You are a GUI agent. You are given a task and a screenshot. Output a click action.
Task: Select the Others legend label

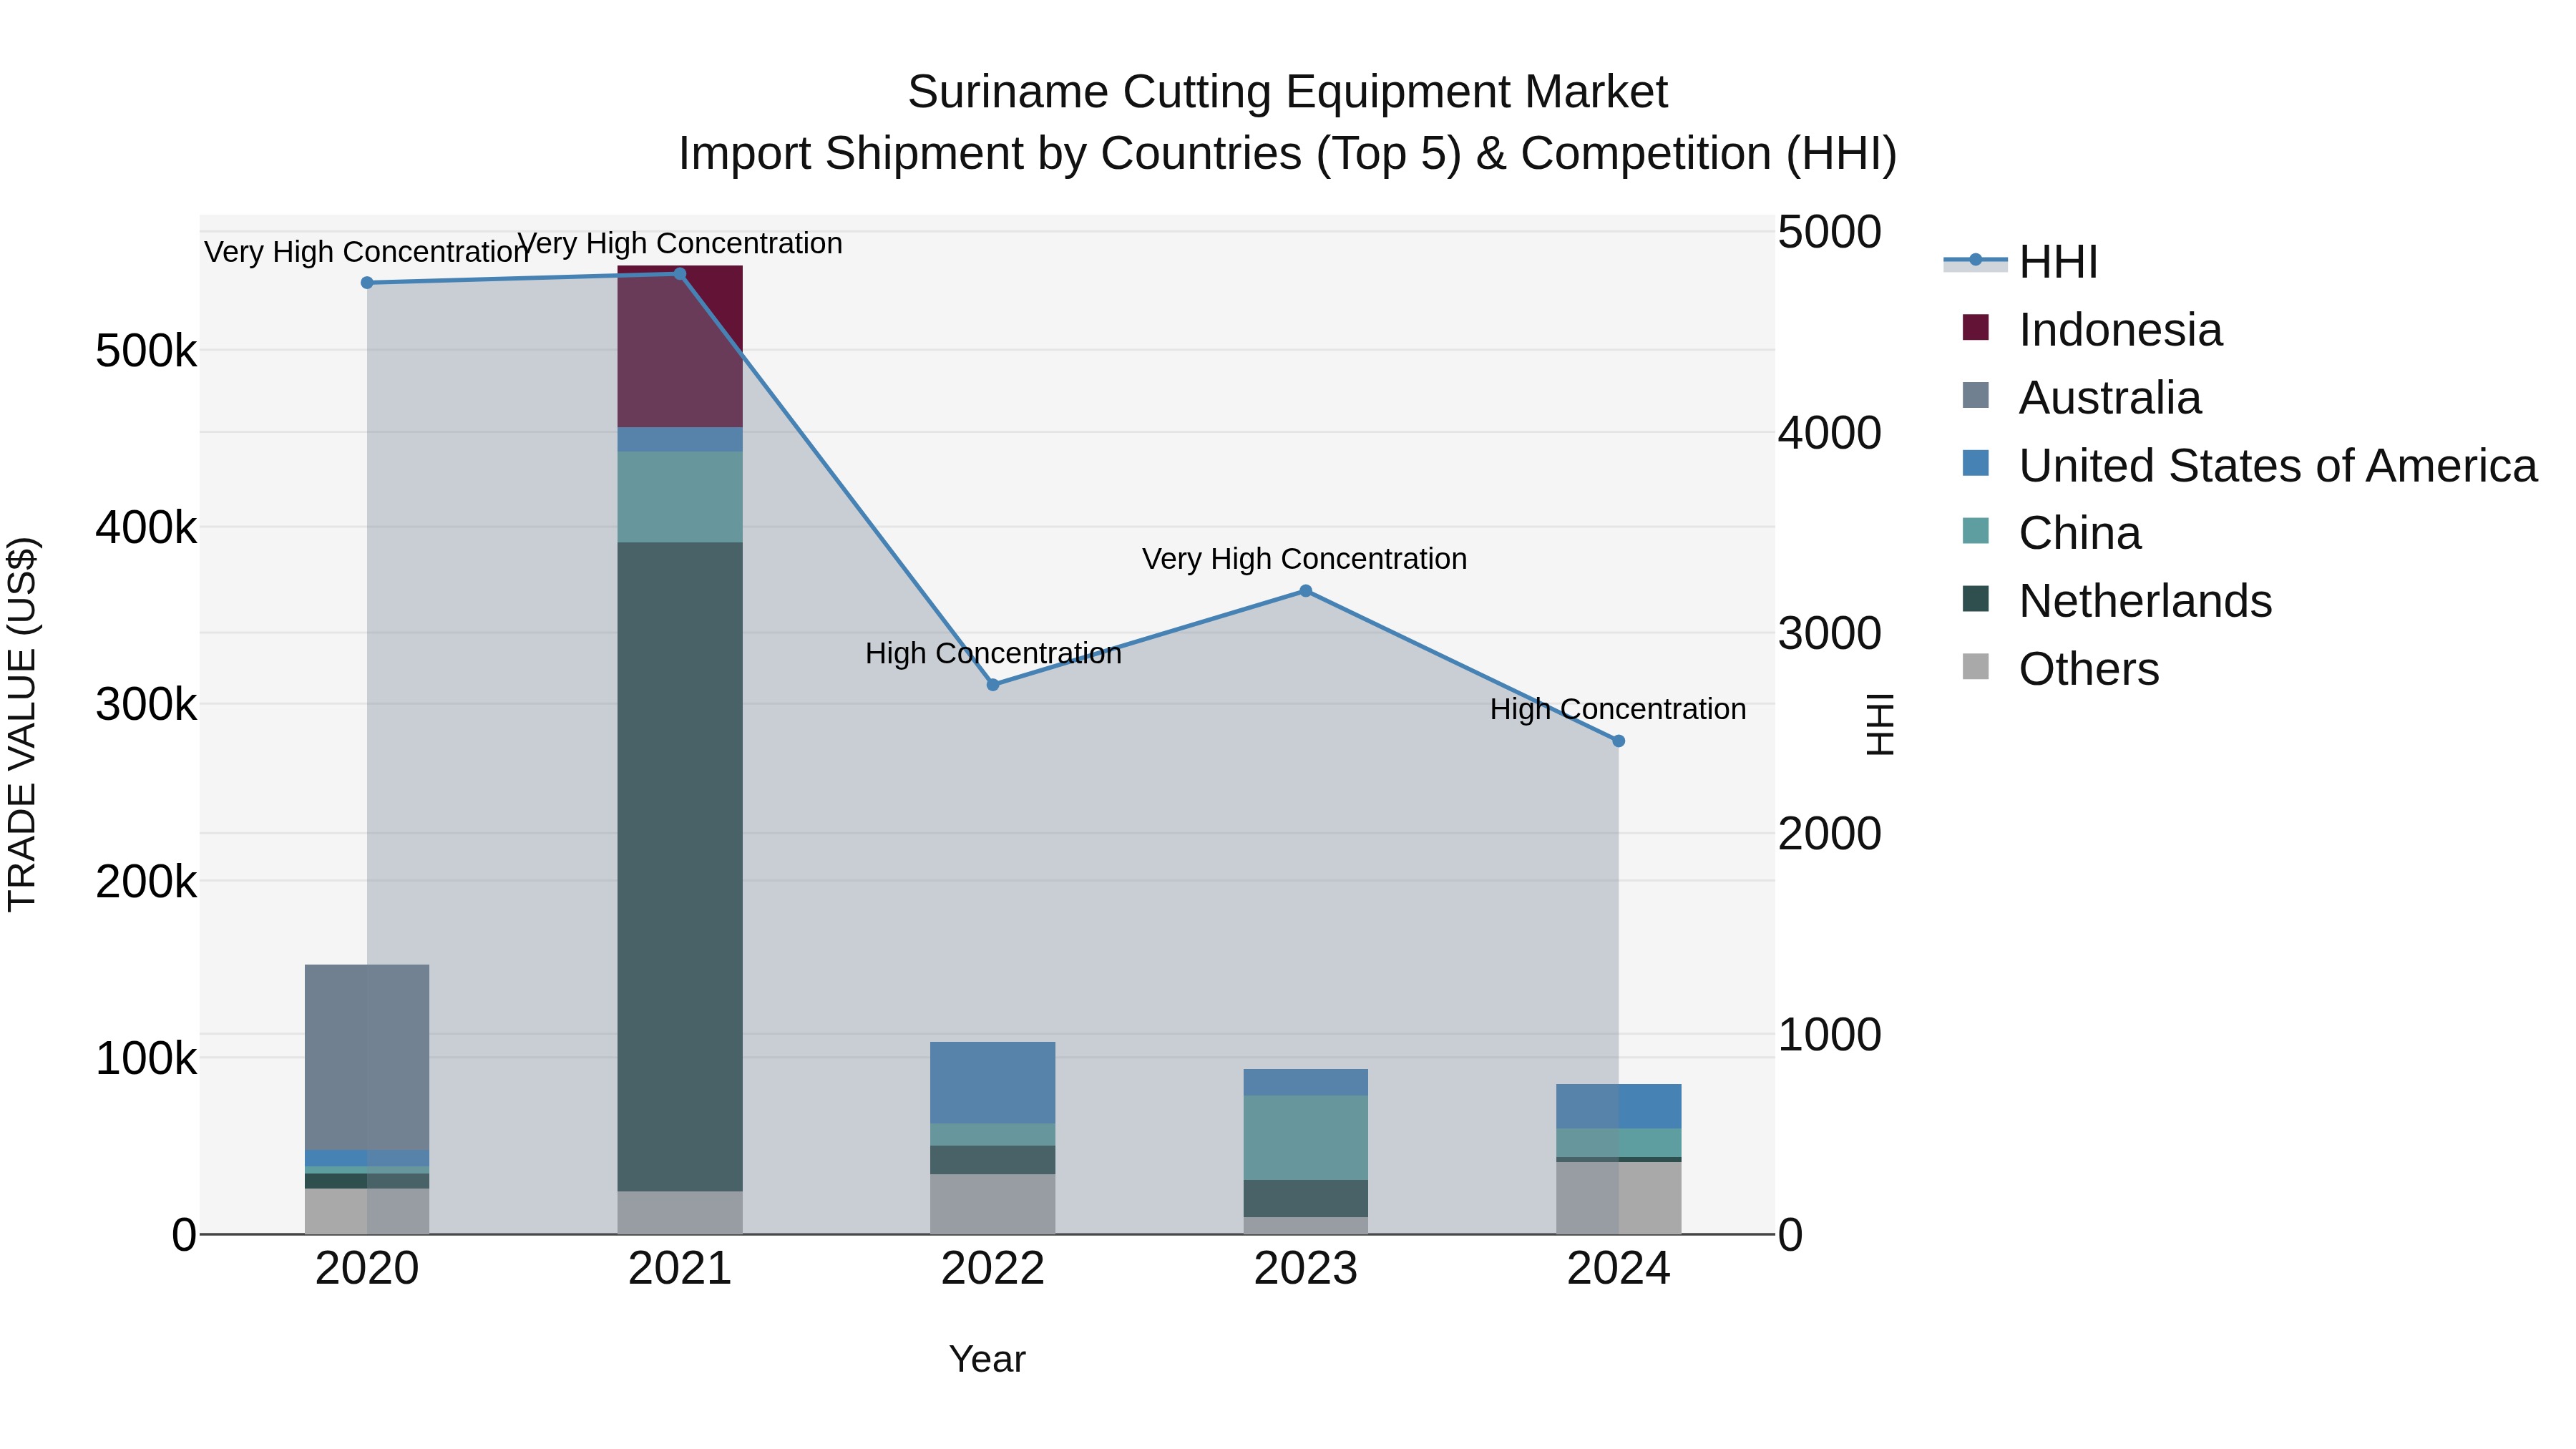coord(2089,669)
